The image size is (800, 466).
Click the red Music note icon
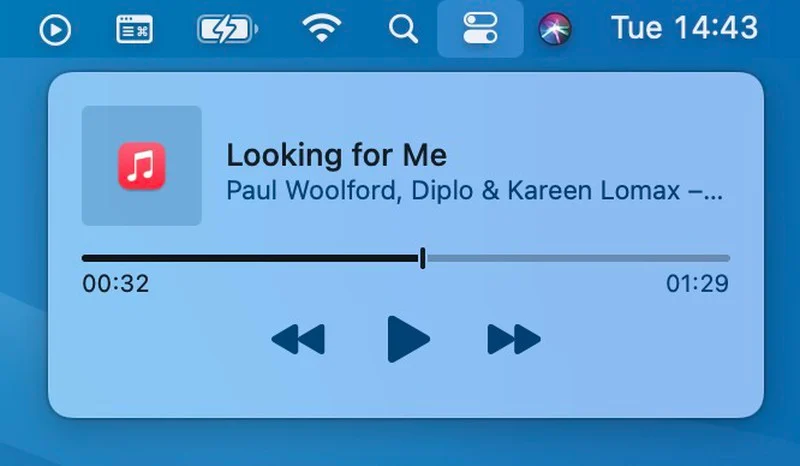click(142, 166)
